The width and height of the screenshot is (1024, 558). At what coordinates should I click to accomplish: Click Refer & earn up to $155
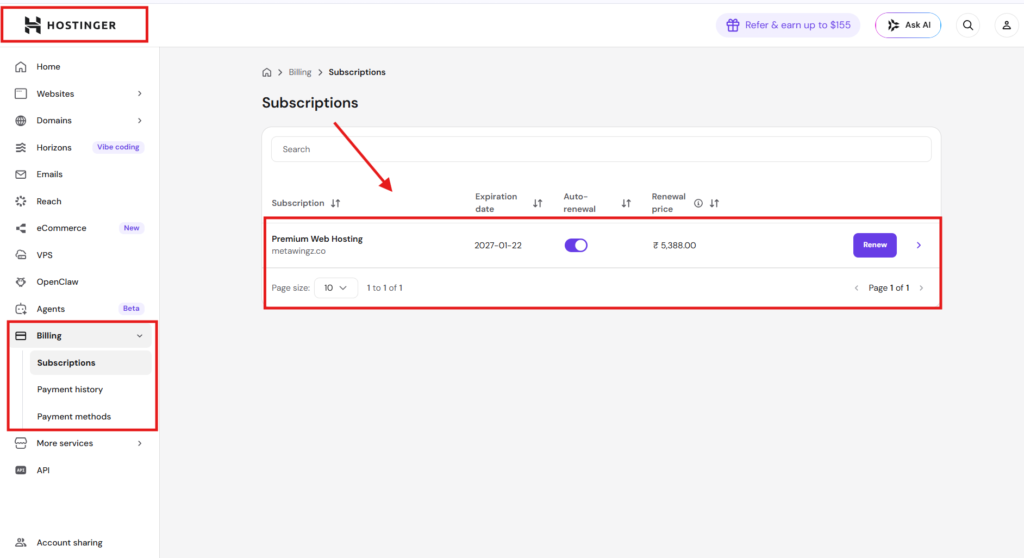point(788,25)
